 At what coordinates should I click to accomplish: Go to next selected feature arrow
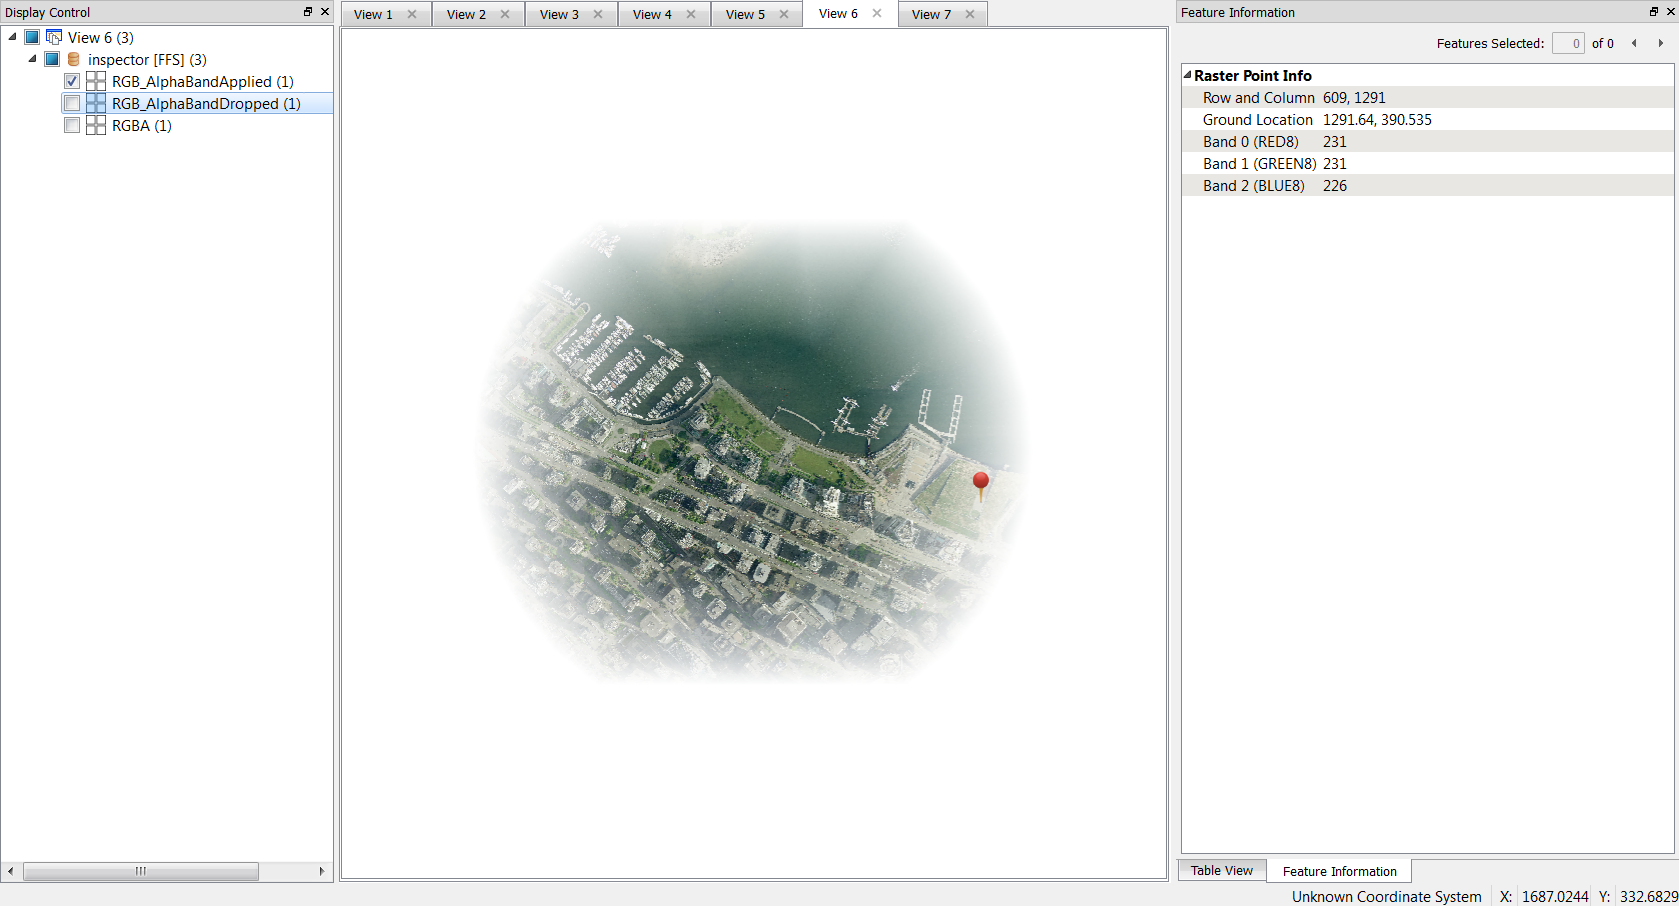[x=1661, y=43]
